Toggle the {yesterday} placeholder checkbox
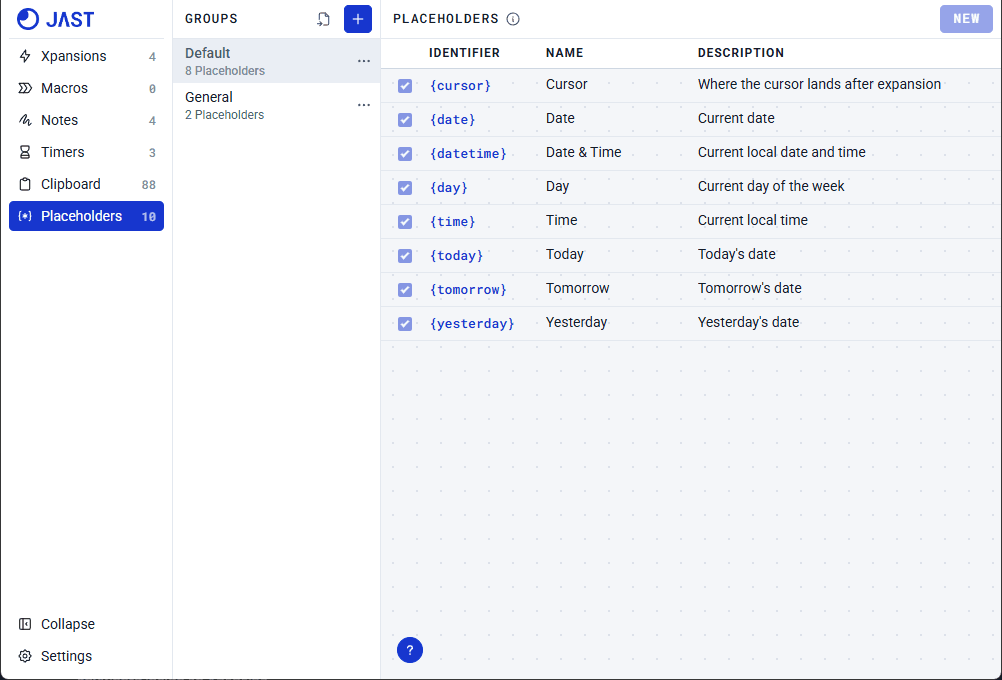The width and height of the screenshot is (1002, 680). pyautogui.click(x=405, y=323)
